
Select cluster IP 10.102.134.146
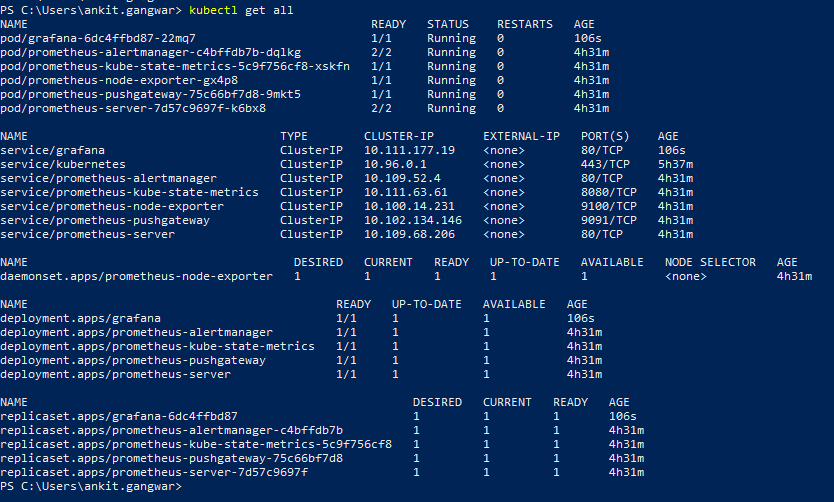point(413,220)
